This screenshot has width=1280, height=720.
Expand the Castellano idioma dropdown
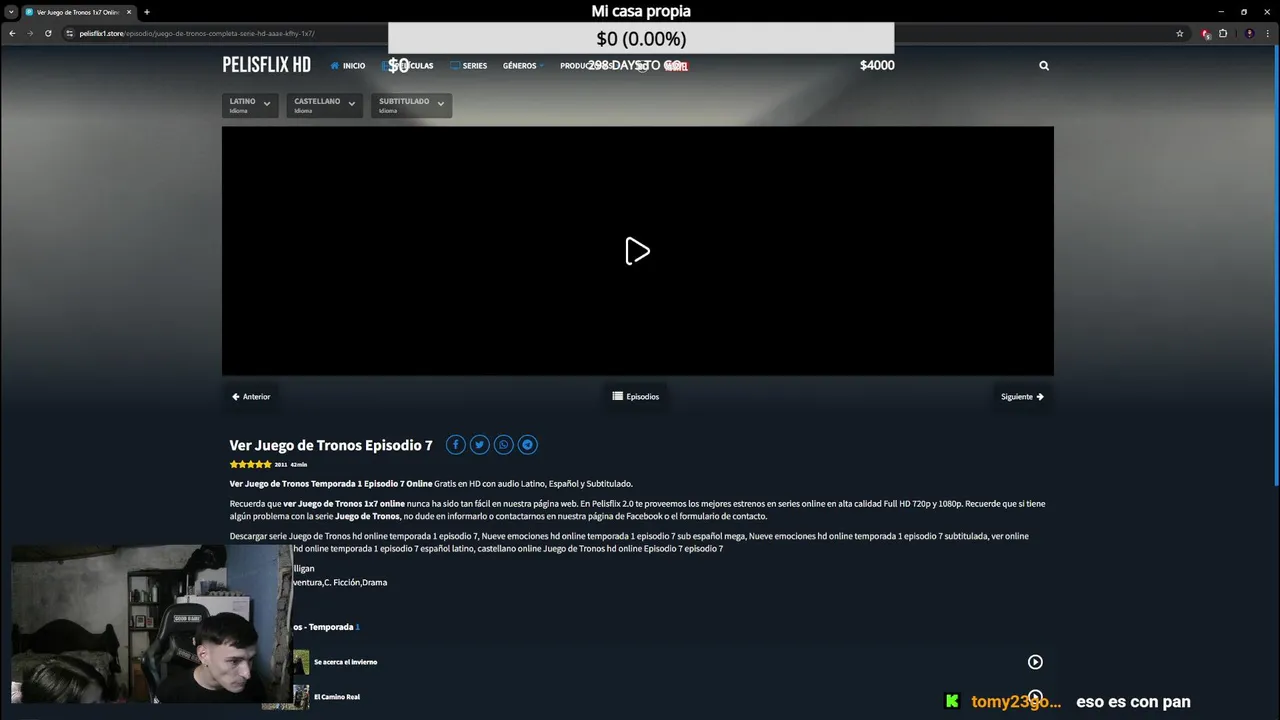324,105
